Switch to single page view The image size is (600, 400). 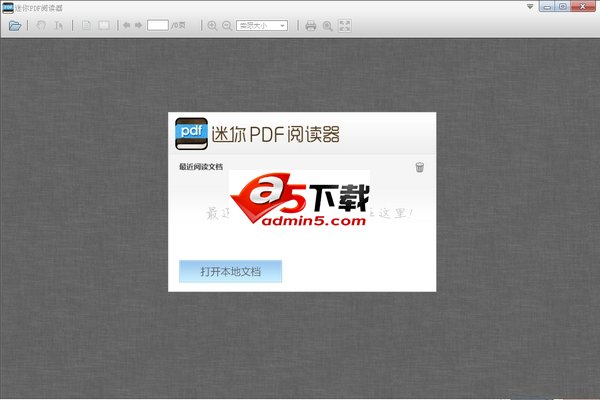[86, 26]
